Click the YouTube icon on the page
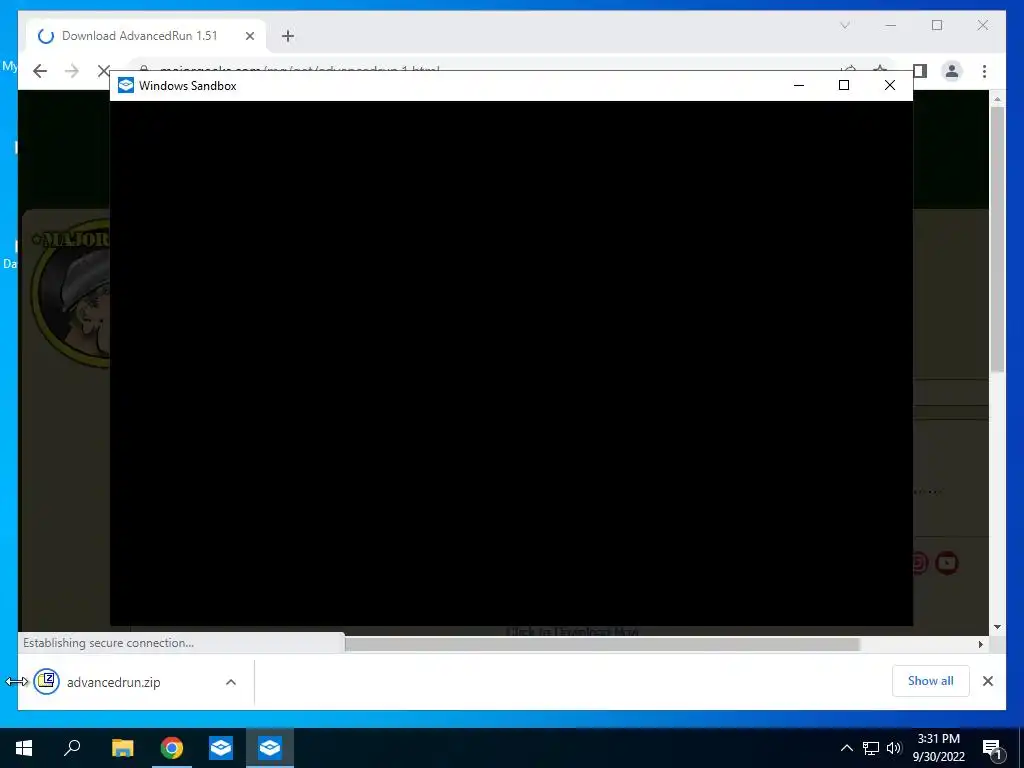Image resolution: width=1024 pixels, height=768 pixels. tap(947, 563)
